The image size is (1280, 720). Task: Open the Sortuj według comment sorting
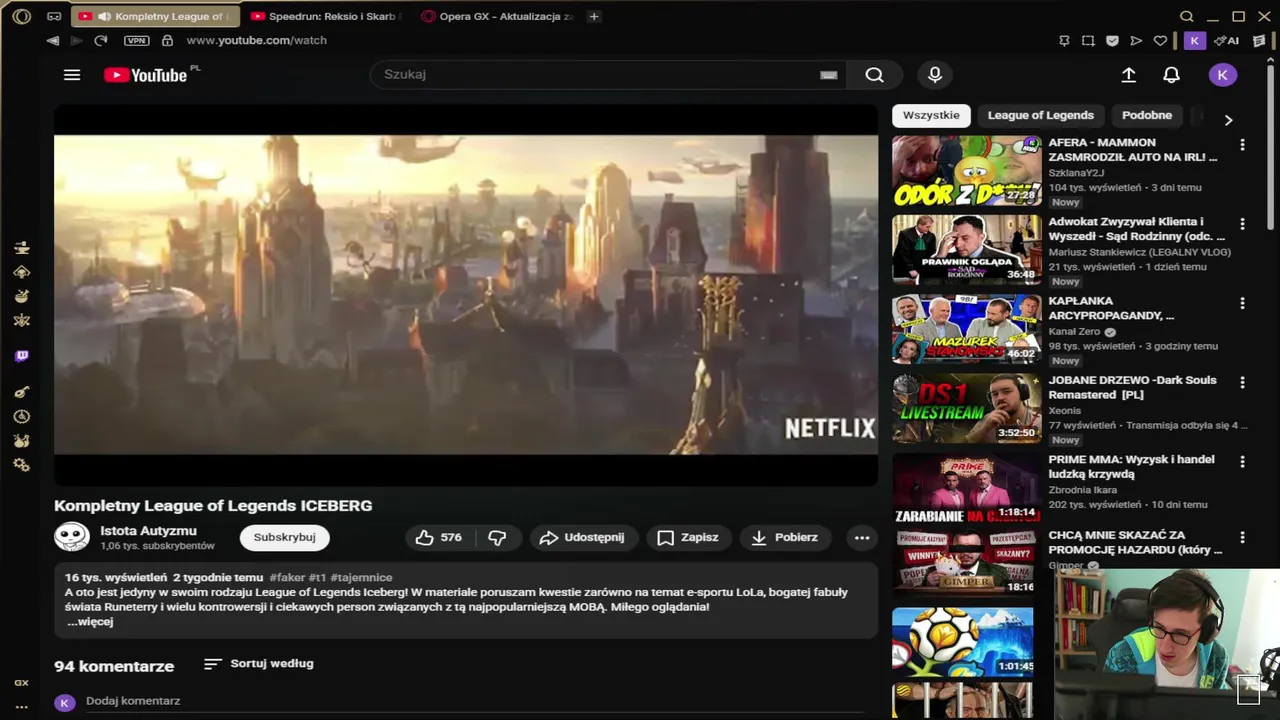tap(258, 664)
